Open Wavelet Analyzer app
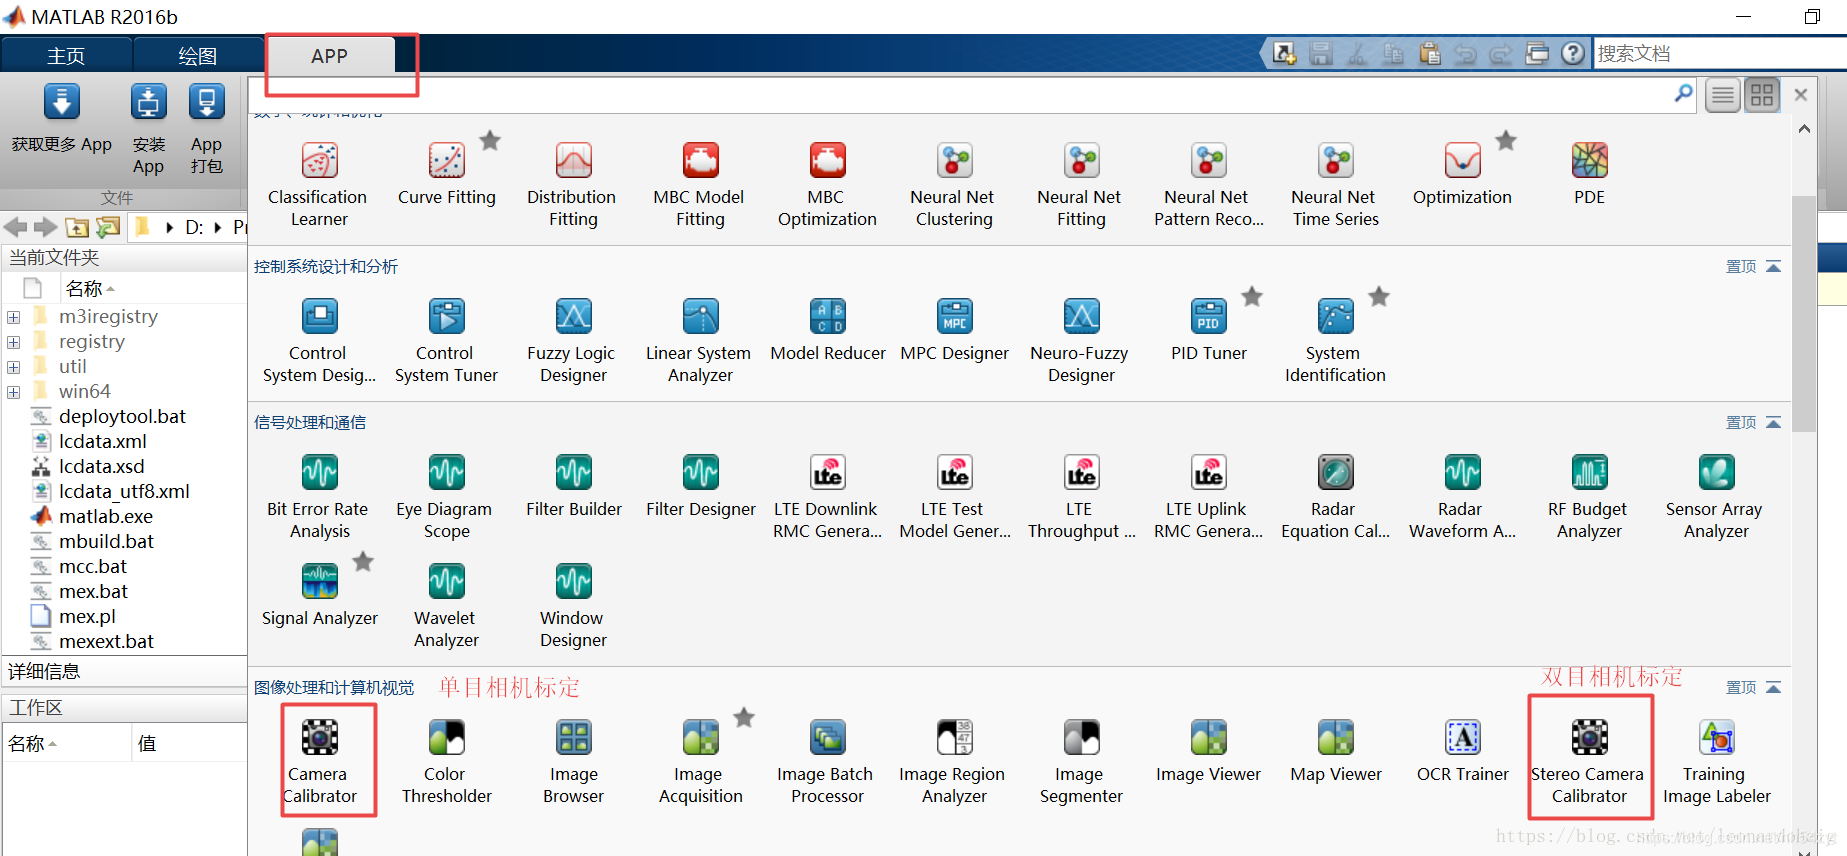Image resolution: width=1847 pixels, height=856 pixels. click(446, 606)
